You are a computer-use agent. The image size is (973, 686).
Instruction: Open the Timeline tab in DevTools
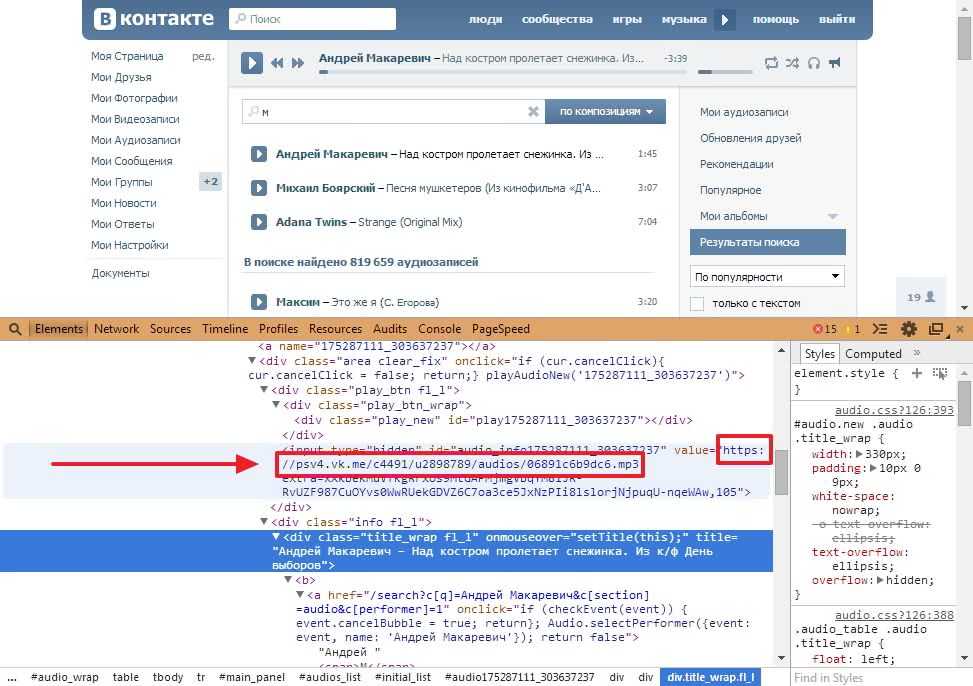[x=225, y=329]
